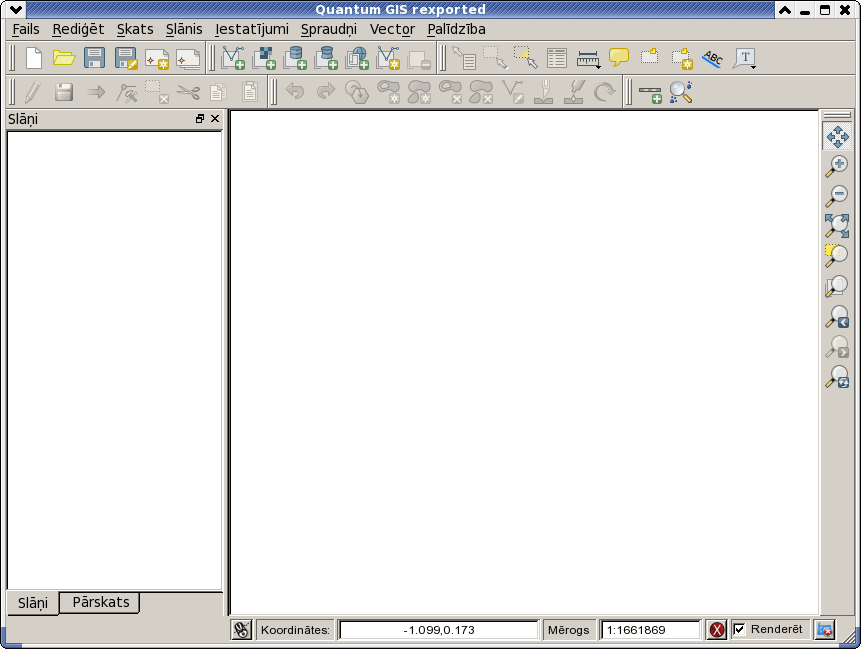The height and width of the screenshot is (649, 861).
Task: Toggle editing with the pencil icon
Action: coord(32,92)
